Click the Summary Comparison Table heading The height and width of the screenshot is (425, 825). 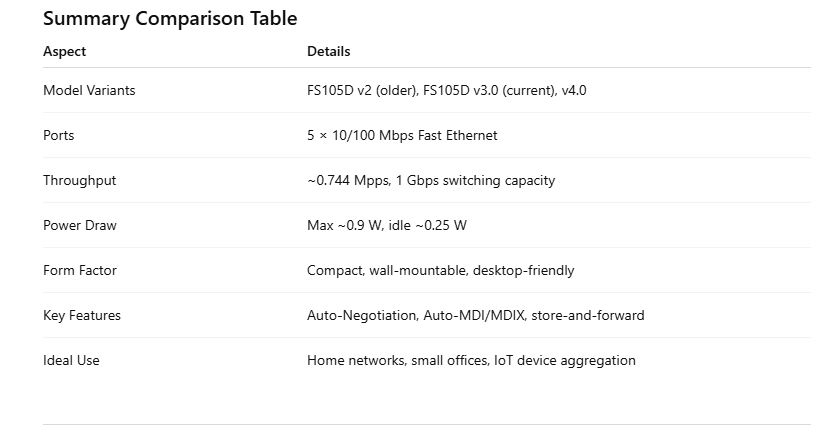170,18
